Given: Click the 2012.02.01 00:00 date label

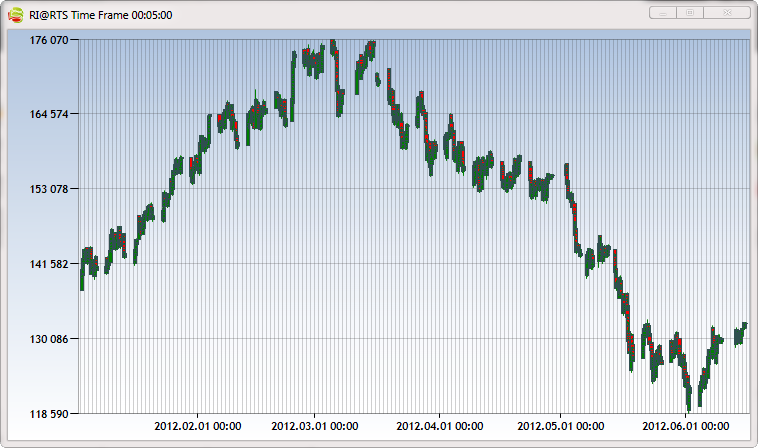Looking at the screenshot, I should tap(197, 426).
